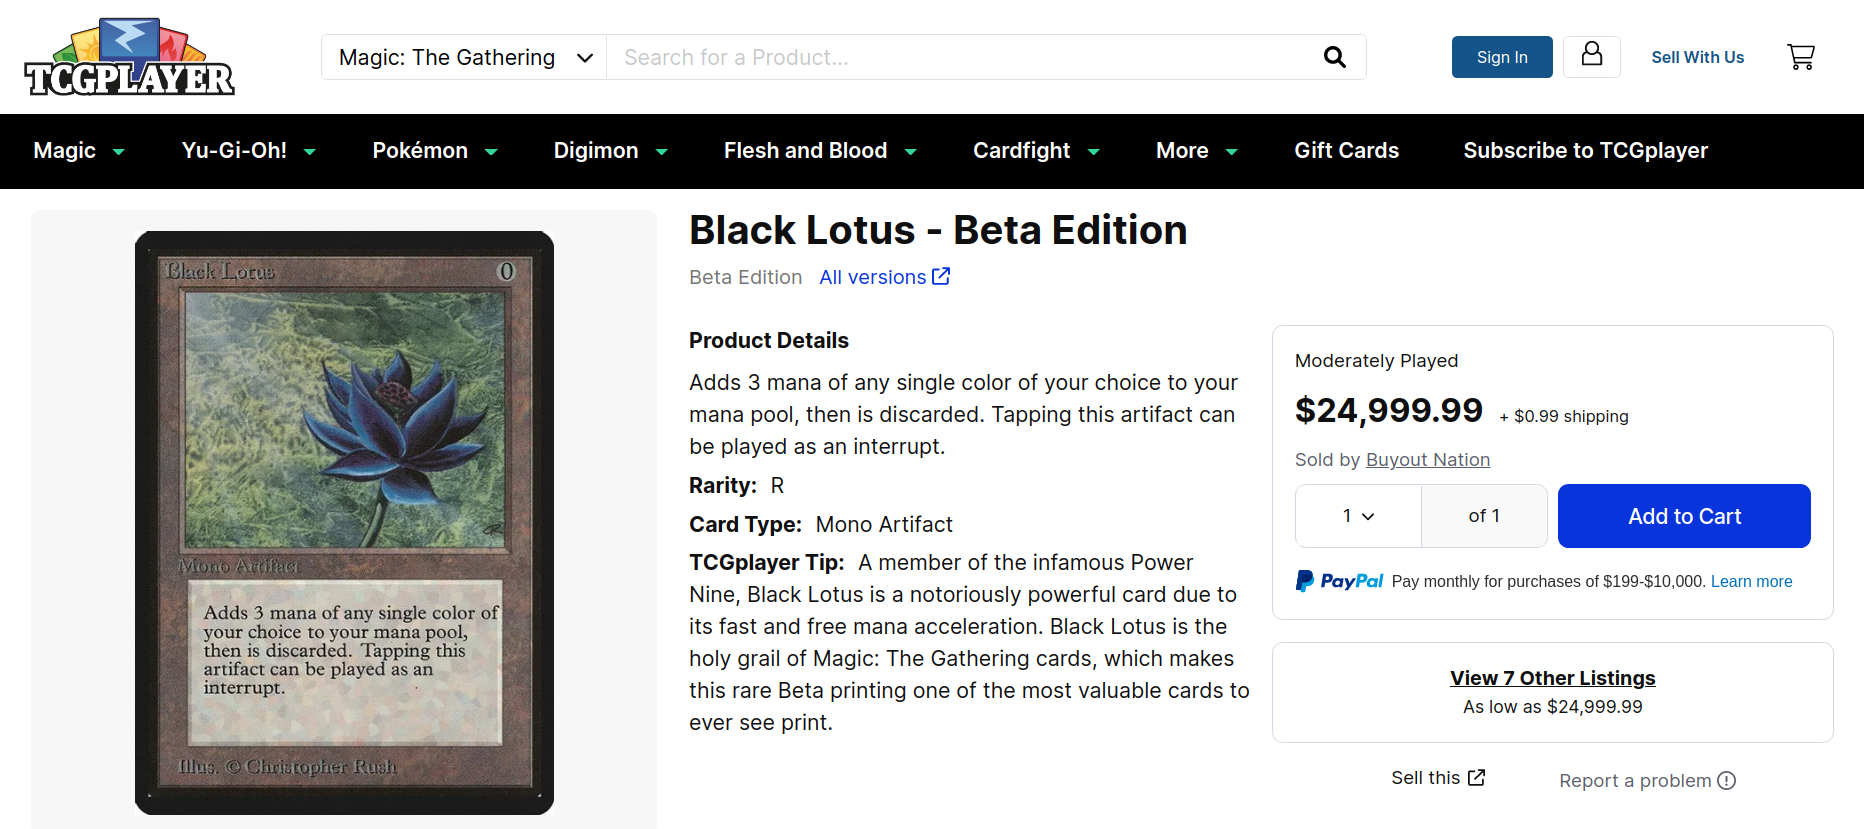
Task: Click the TCGplayer logo
Action: coord(129,57)
